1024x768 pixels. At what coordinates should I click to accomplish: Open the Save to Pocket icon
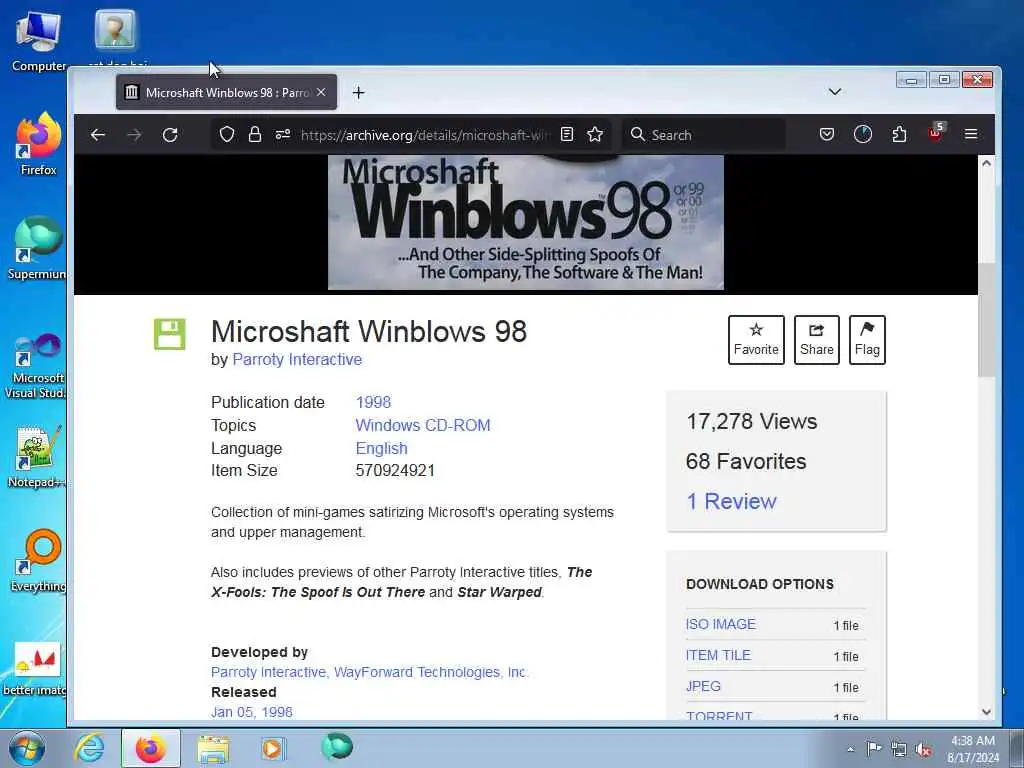pos(827,135)
